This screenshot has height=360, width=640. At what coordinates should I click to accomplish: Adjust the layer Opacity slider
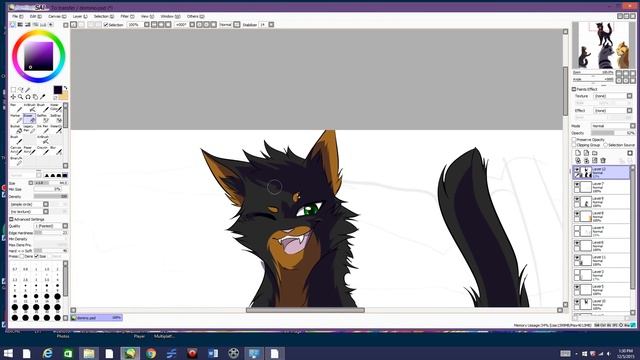[613, 133]
